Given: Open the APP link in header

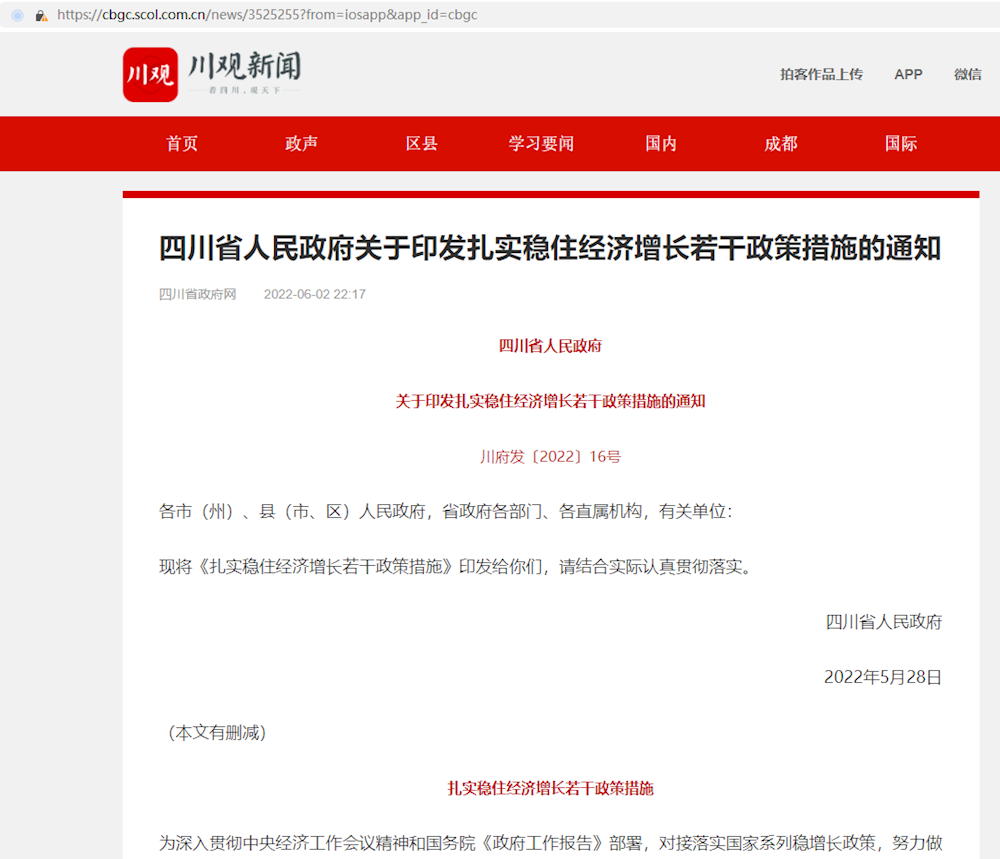Looking at the screenshot, I should click(x=908, y=75).
